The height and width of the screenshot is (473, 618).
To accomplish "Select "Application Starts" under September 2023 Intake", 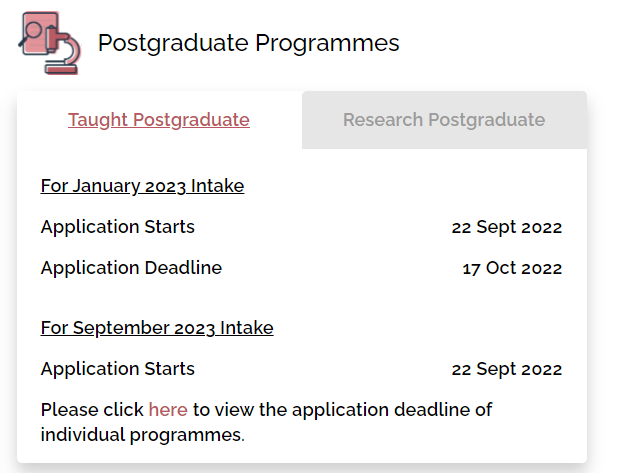I will (118, 369).
